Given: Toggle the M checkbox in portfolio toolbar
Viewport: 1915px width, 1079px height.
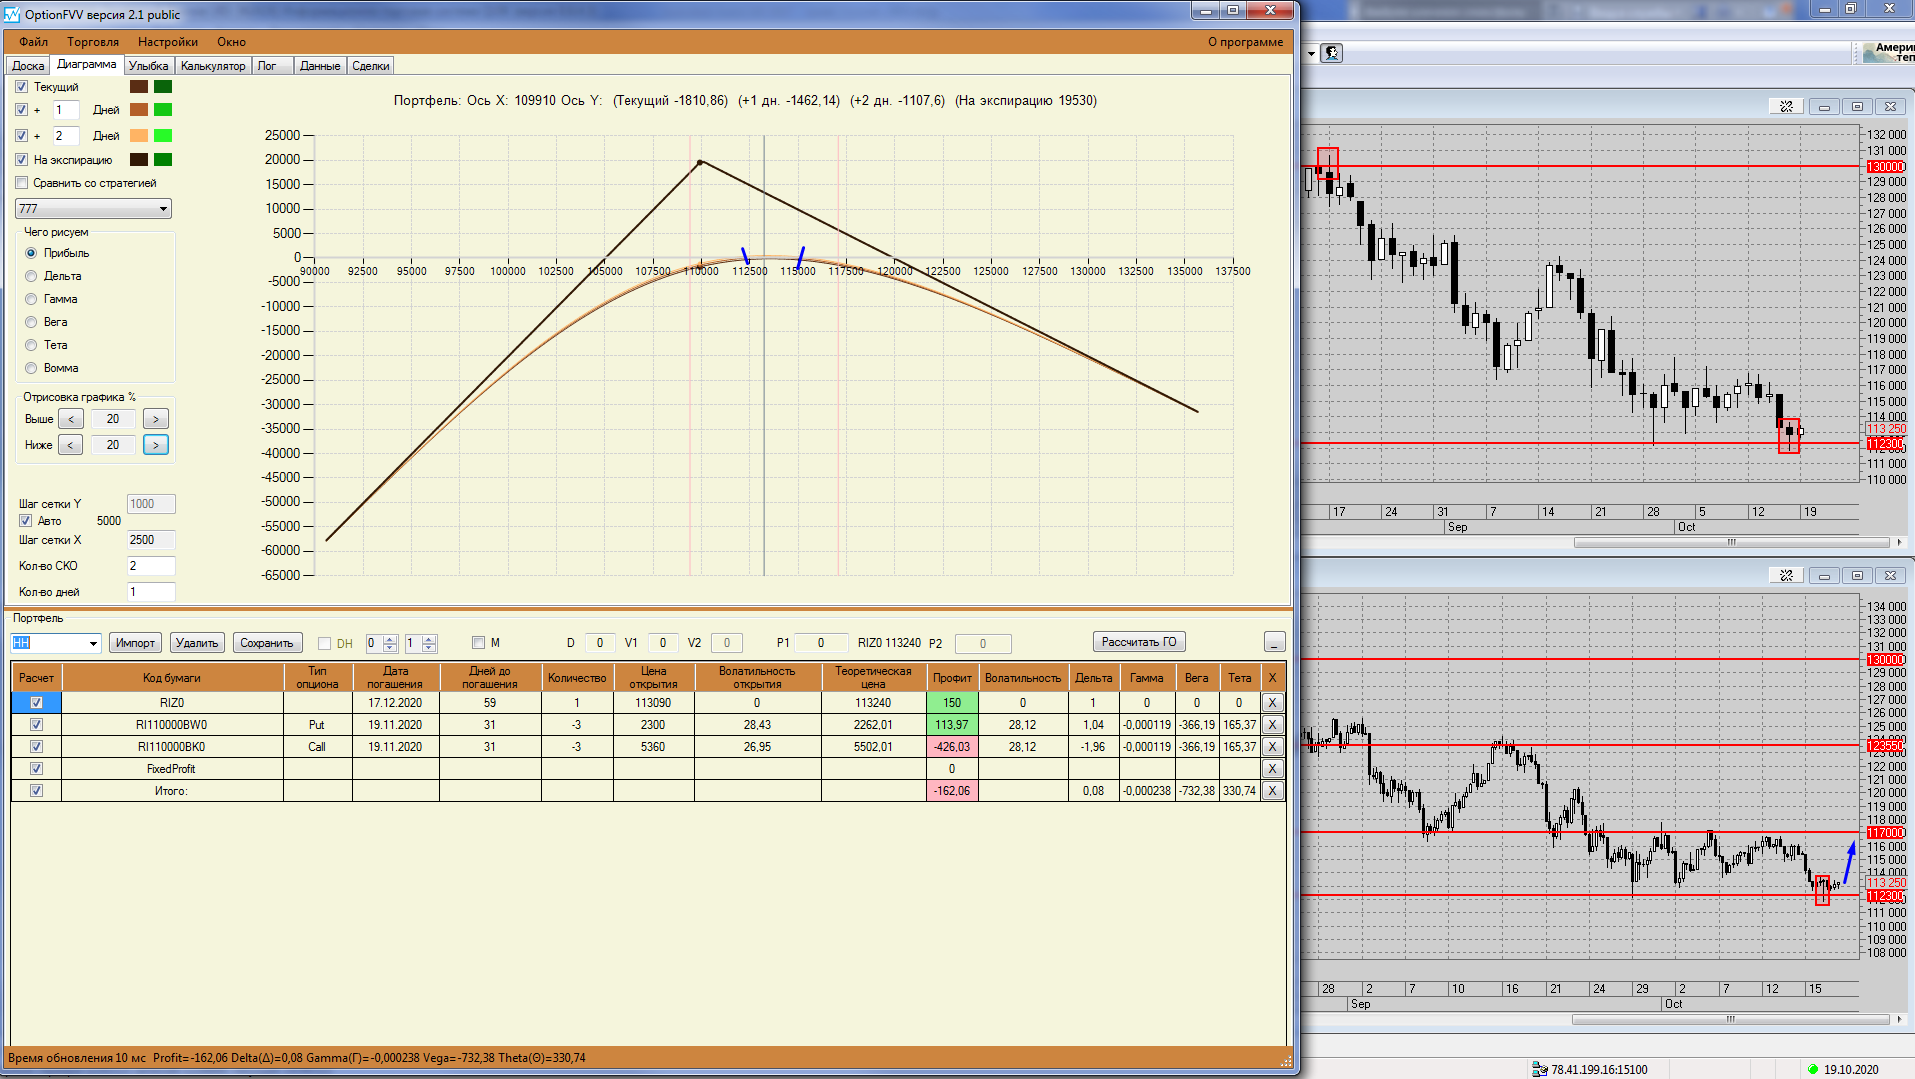Looking at the screenshot, I should (x=478, y=643).
